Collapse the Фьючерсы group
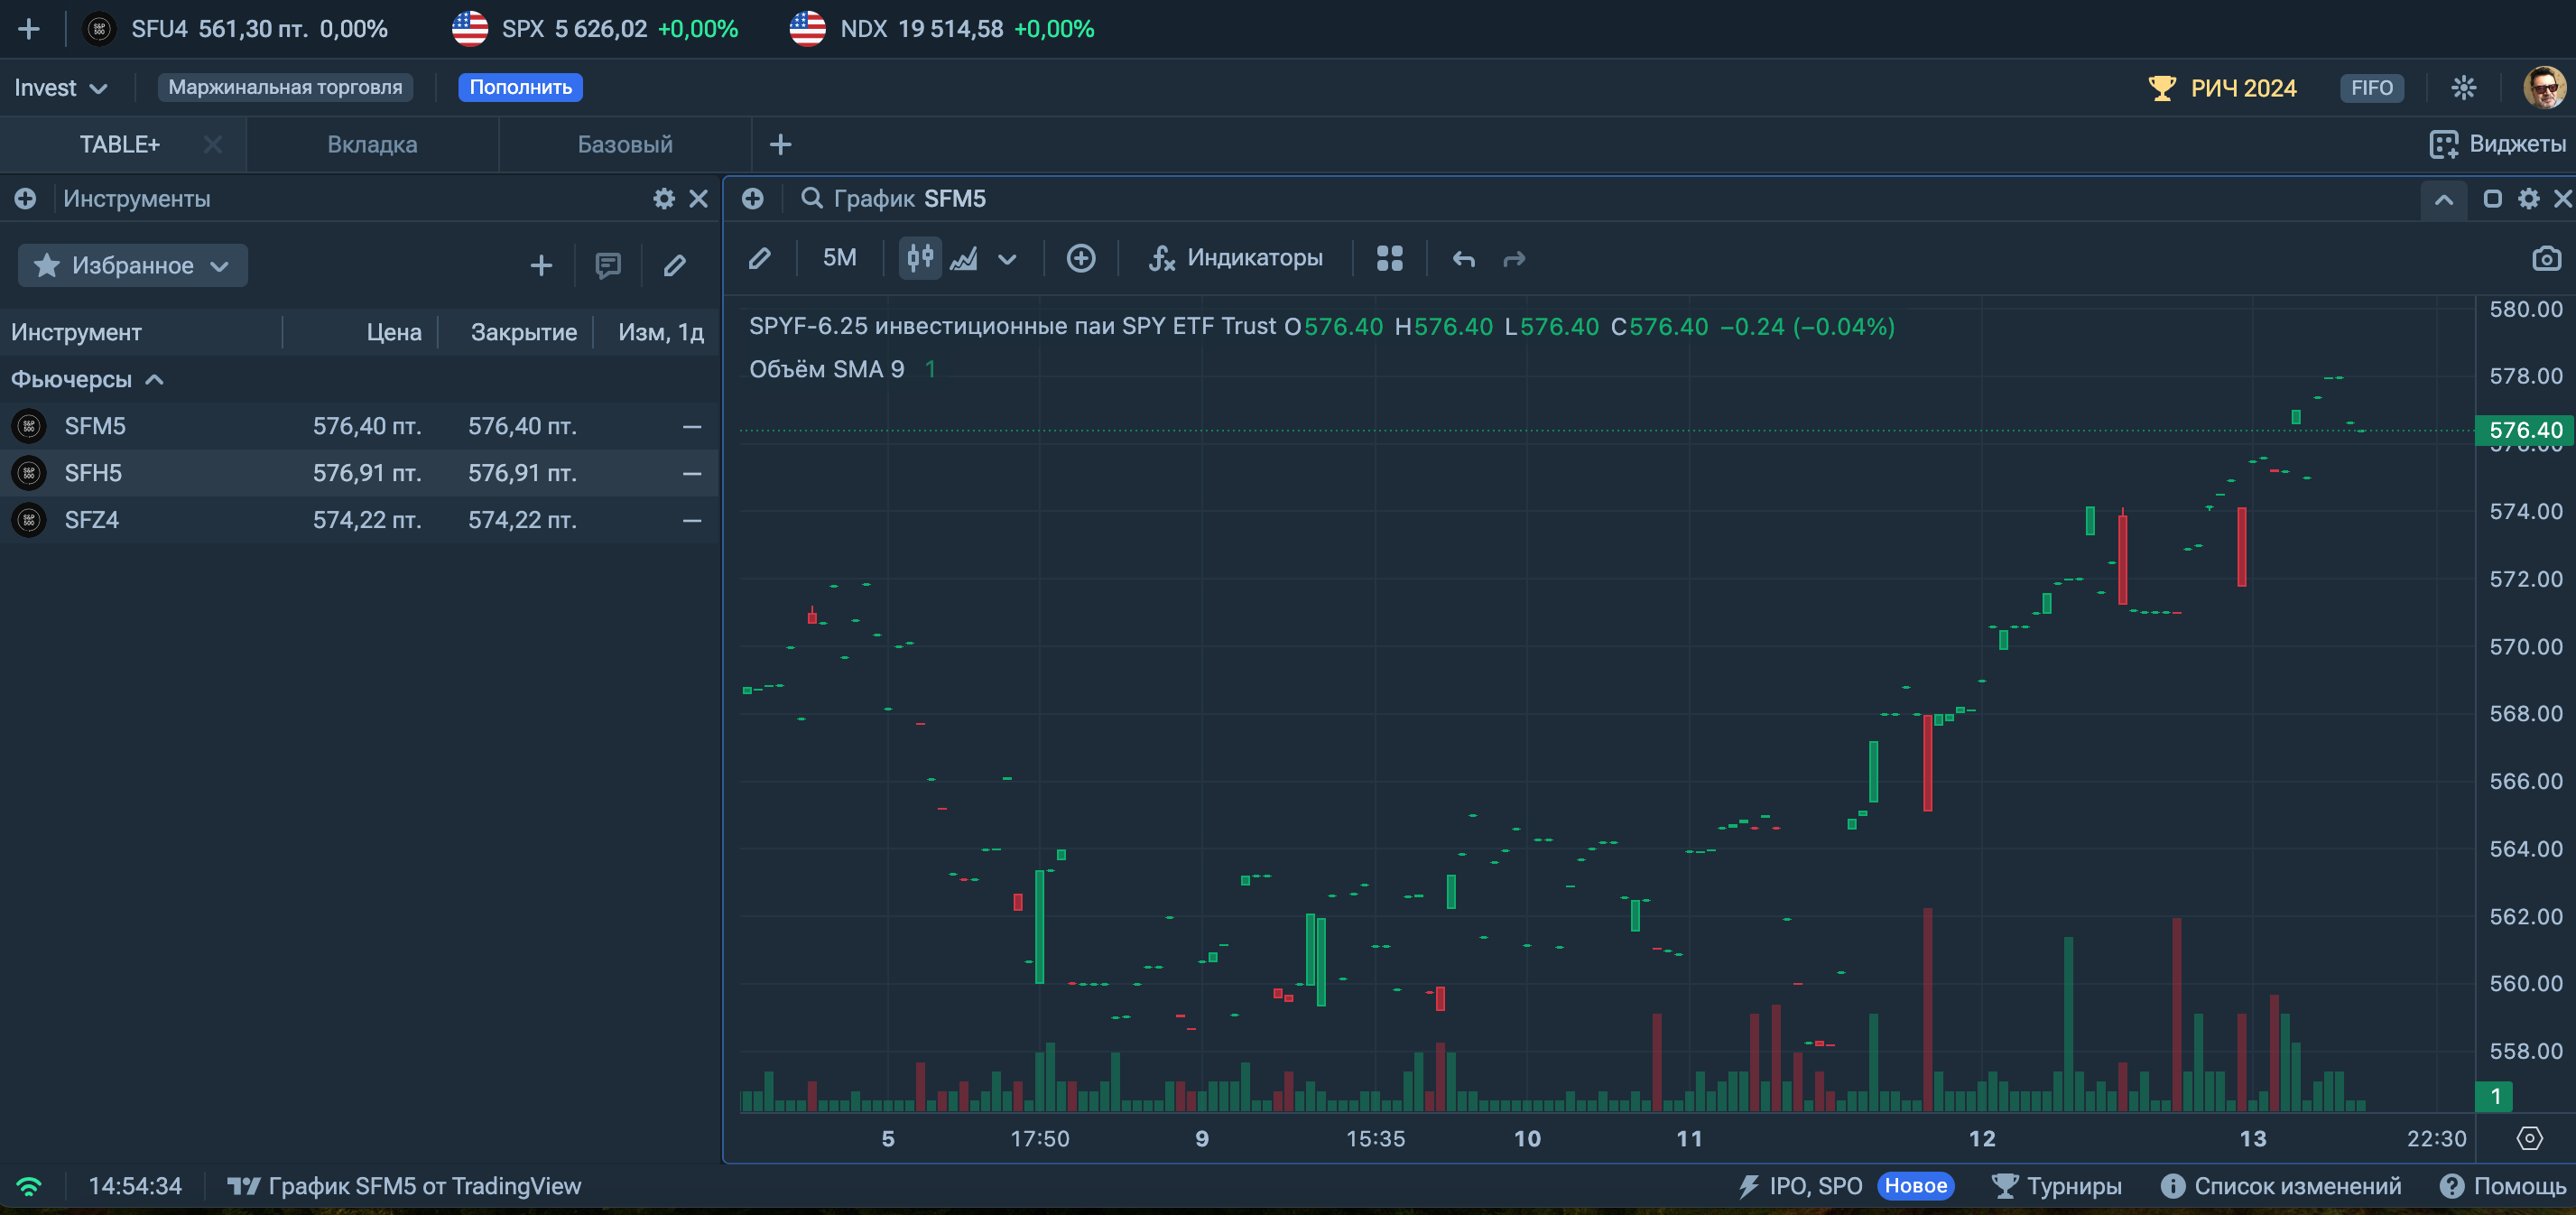2576x1215 pixels. pyautogui.click(x=87, y=379)
